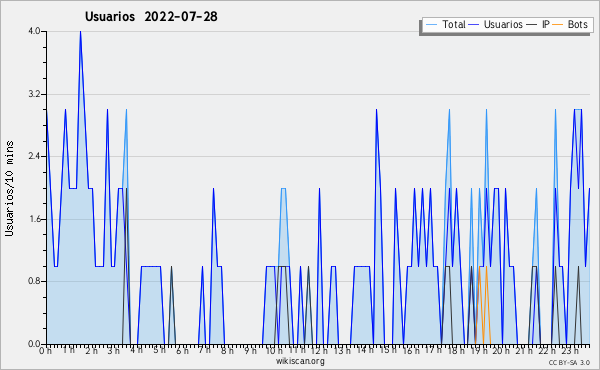Click the 18 h x-axis label
Screen dimensions: 600x370
(456, 350)
